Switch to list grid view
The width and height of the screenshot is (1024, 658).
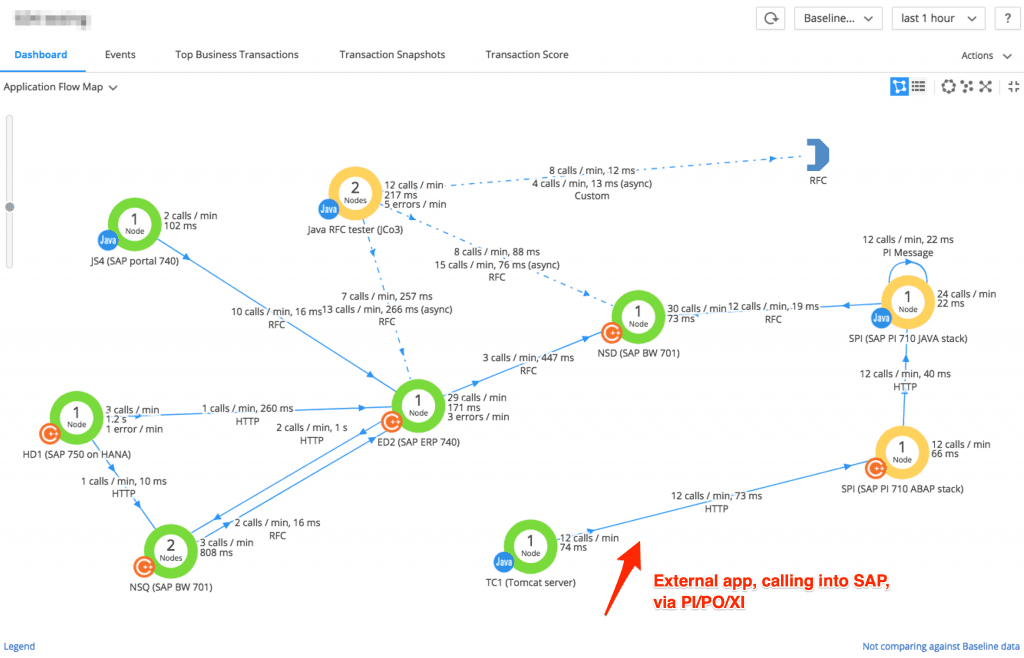(918, 87)
